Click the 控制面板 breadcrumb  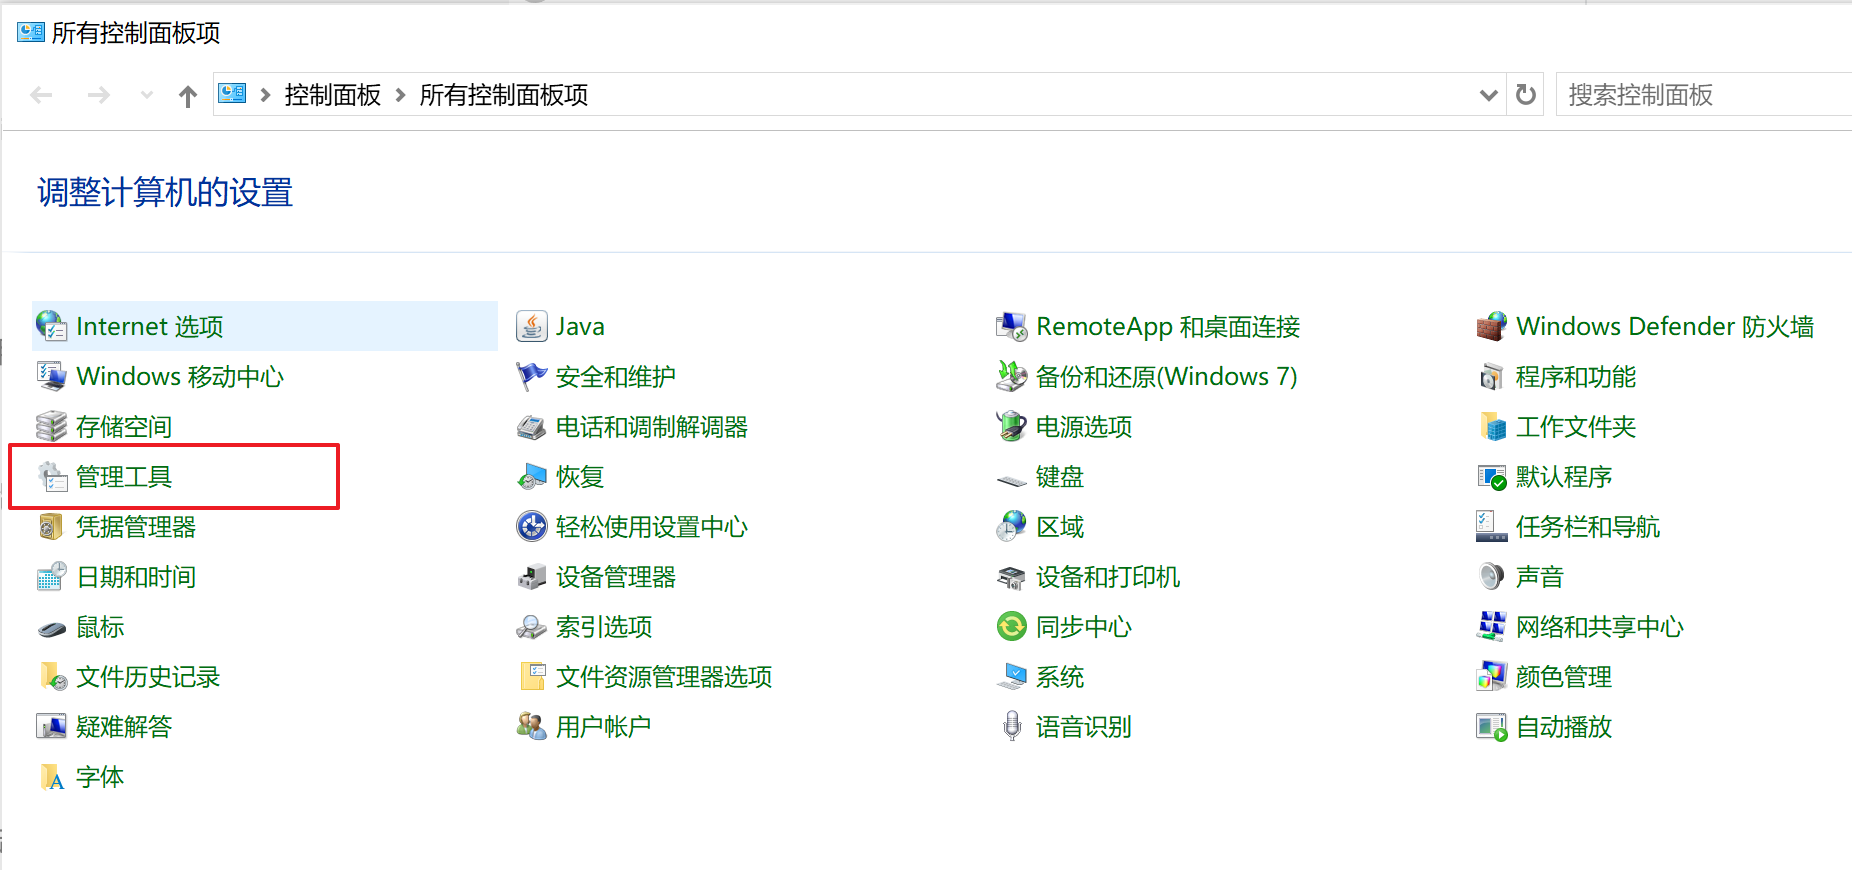333,95
